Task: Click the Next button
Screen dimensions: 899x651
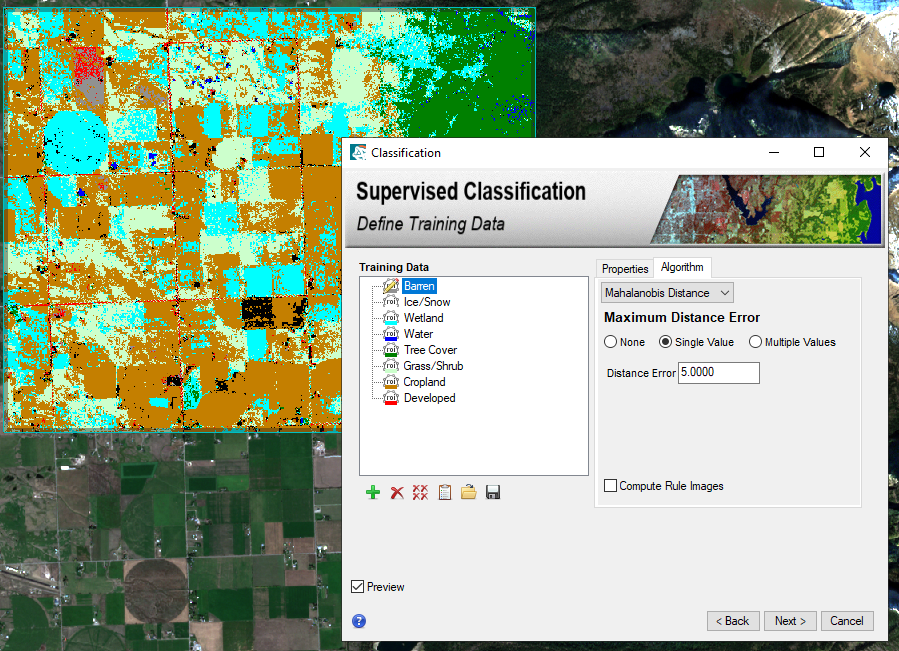Action: tap(791, 621)
